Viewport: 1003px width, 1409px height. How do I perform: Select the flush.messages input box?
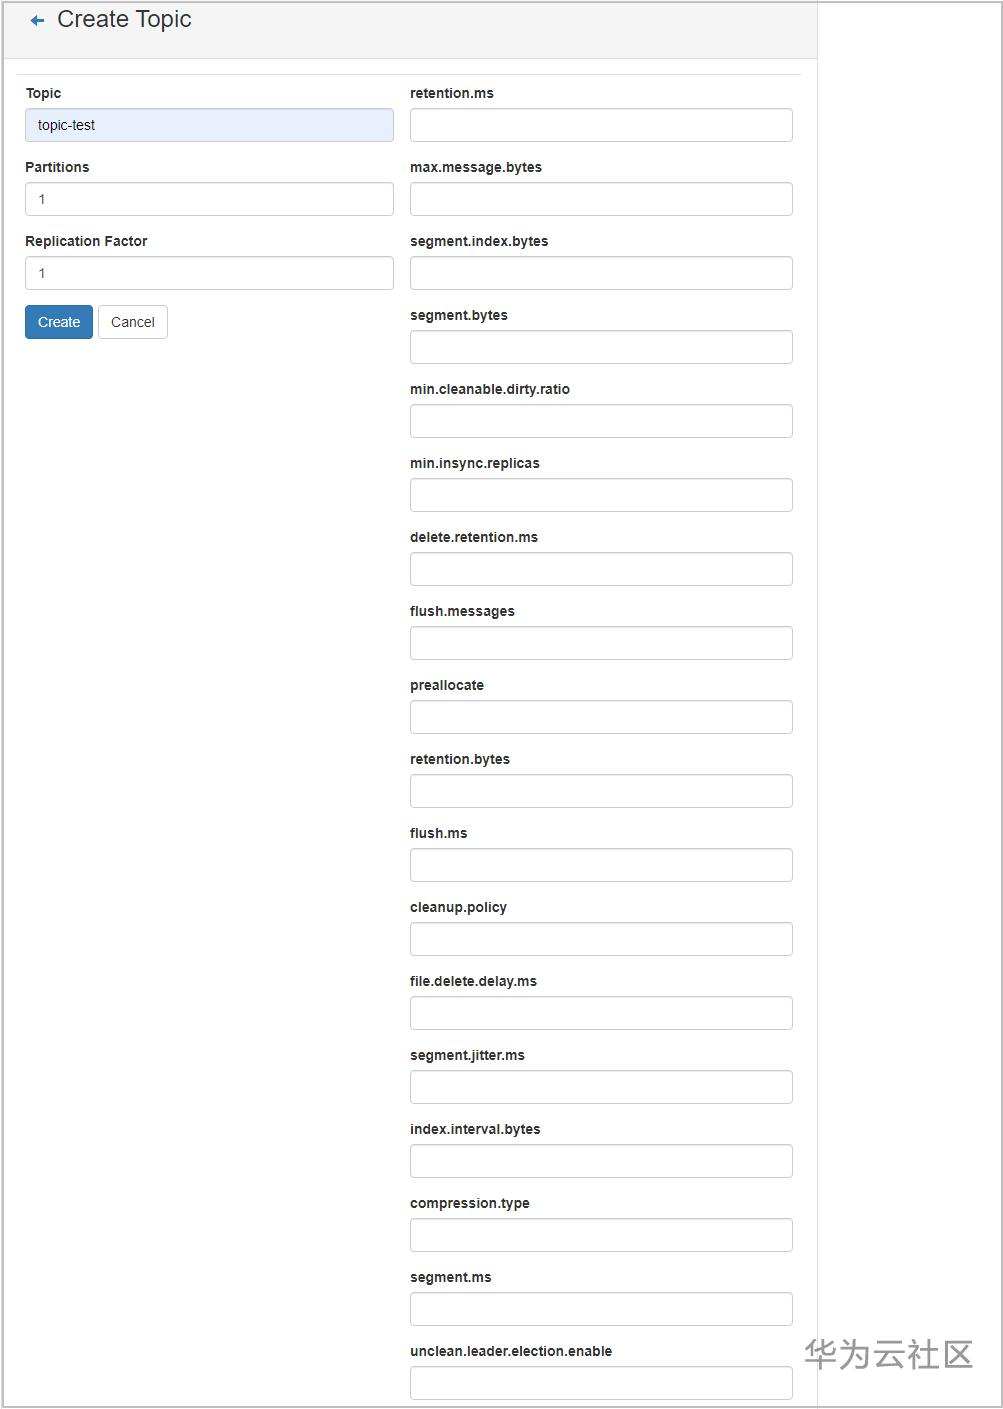coord(601,643)
